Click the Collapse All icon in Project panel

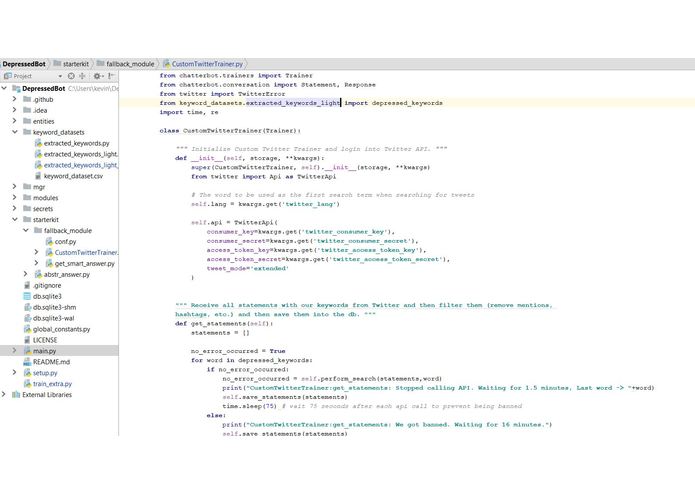coord(82,76)
